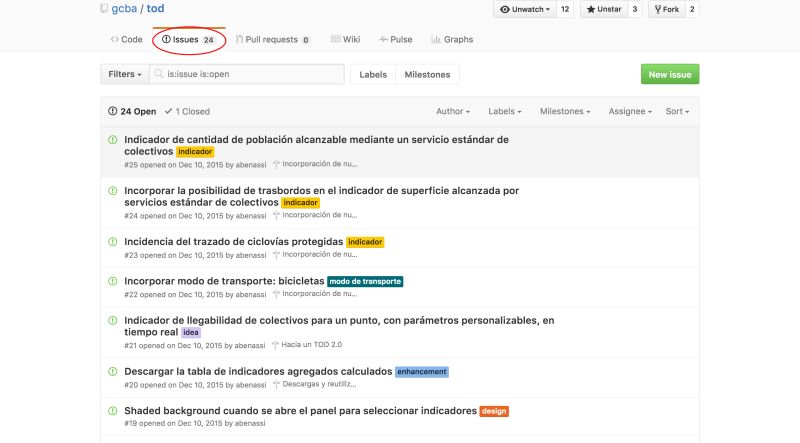Viewport: 800px width, 443px height.
Task: Click the indicador label on issue #23
Action: click(x=365, y=242)
